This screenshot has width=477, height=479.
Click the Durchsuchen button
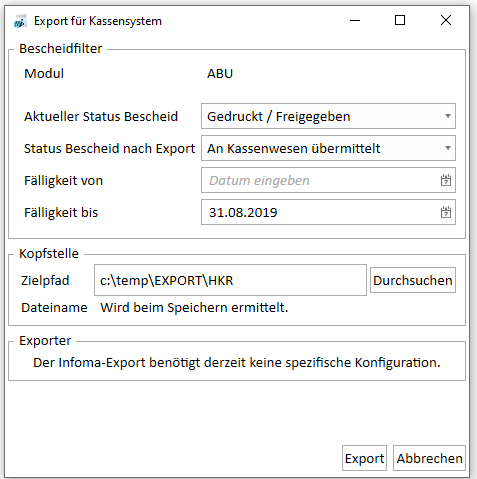tap(413, 280)
